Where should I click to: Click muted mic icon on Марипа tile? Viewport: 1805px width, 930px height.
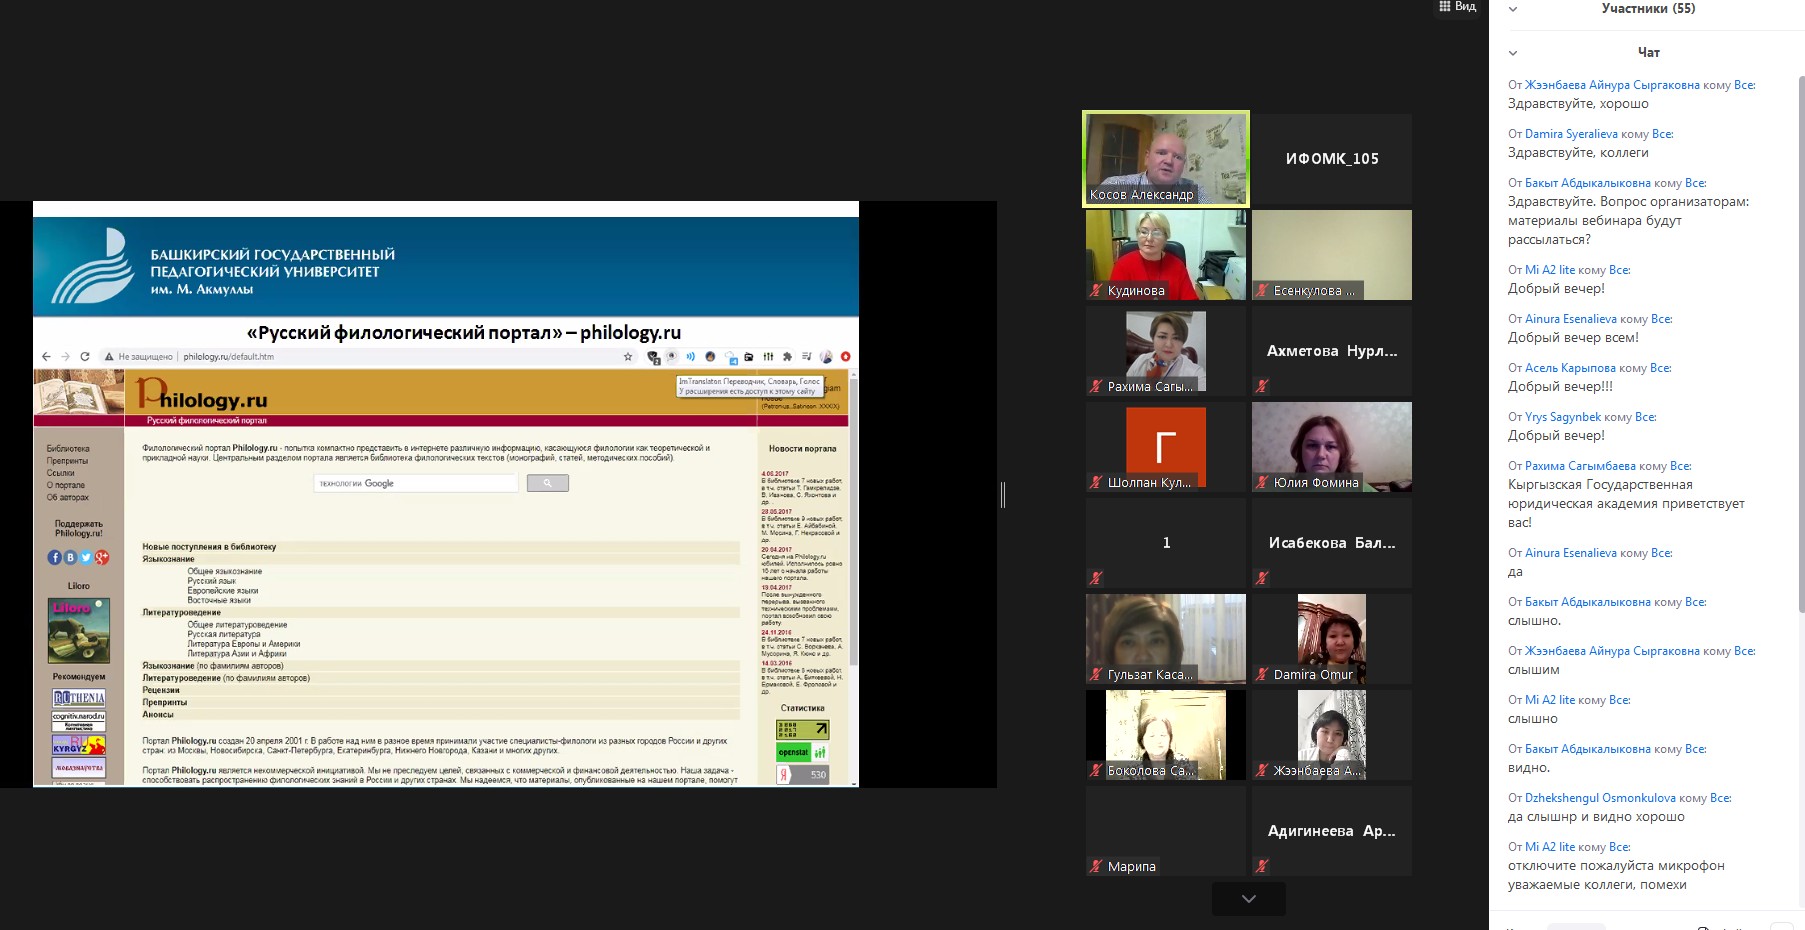(x=1097, y=867)
